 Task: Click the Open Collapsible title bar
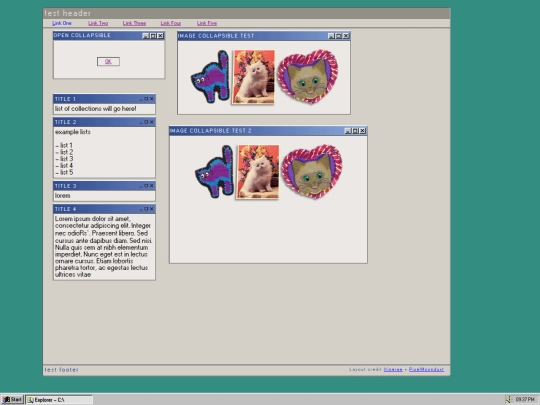109,35
